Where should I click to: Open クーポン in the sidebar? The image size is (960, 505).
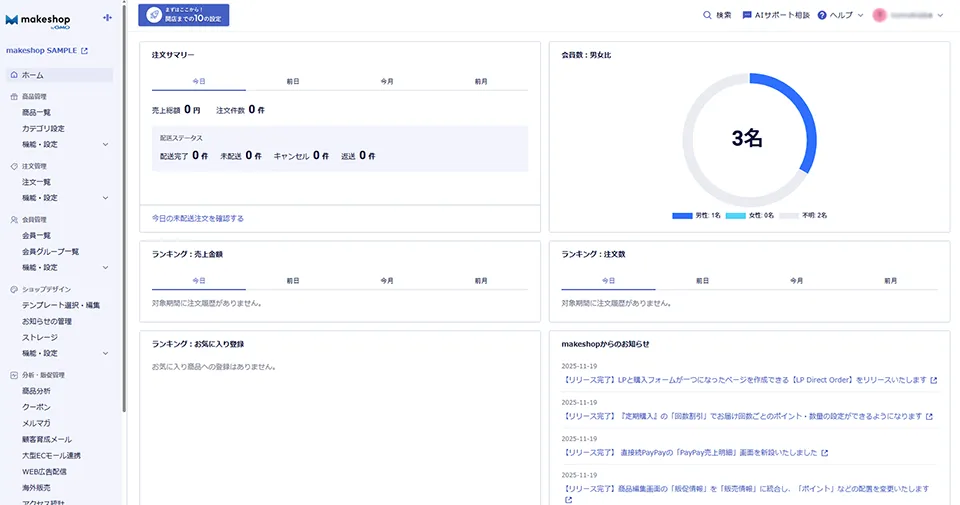pyautogui.click(x=36, y=408)
